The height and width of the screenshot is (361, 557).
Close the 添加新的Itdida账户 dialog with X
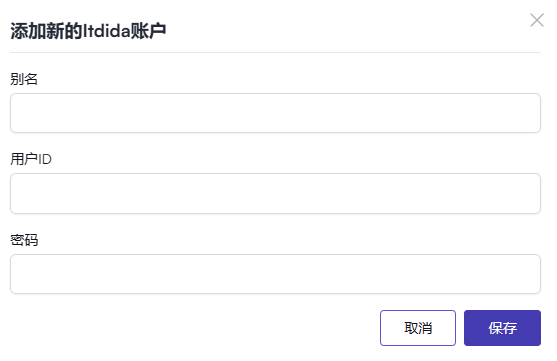tap(537, 20)
